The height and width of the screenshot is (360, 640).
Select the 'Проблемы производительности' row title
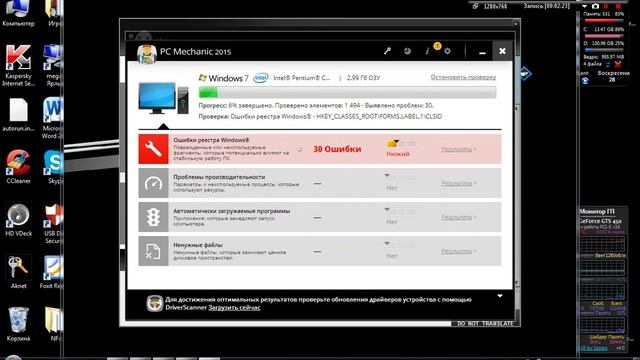coord(219,177)
